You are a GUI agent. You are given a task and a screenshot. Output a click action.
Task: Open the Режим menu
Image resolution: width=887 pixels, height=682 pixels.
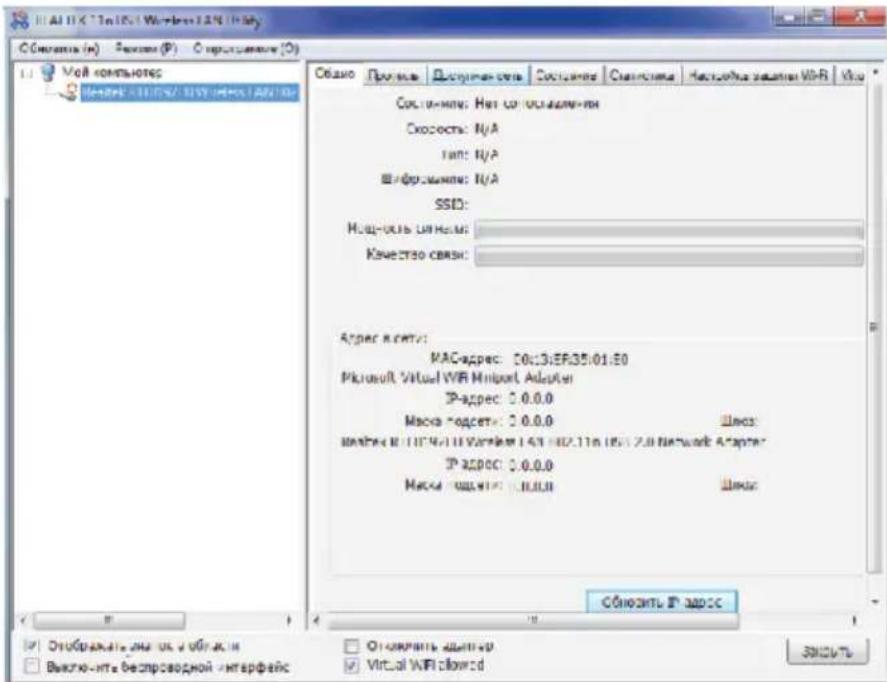click(x=146, y=49)
